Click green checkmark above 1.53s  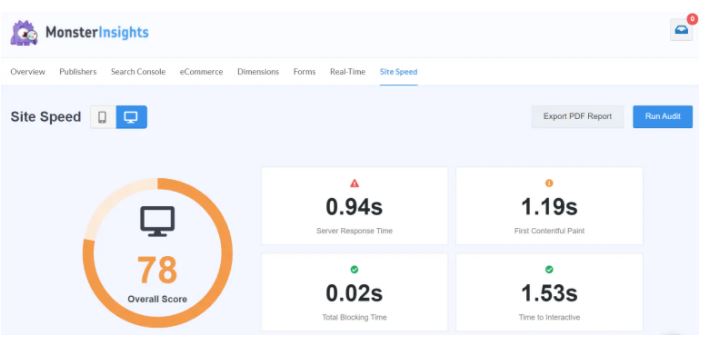point(549,269)
